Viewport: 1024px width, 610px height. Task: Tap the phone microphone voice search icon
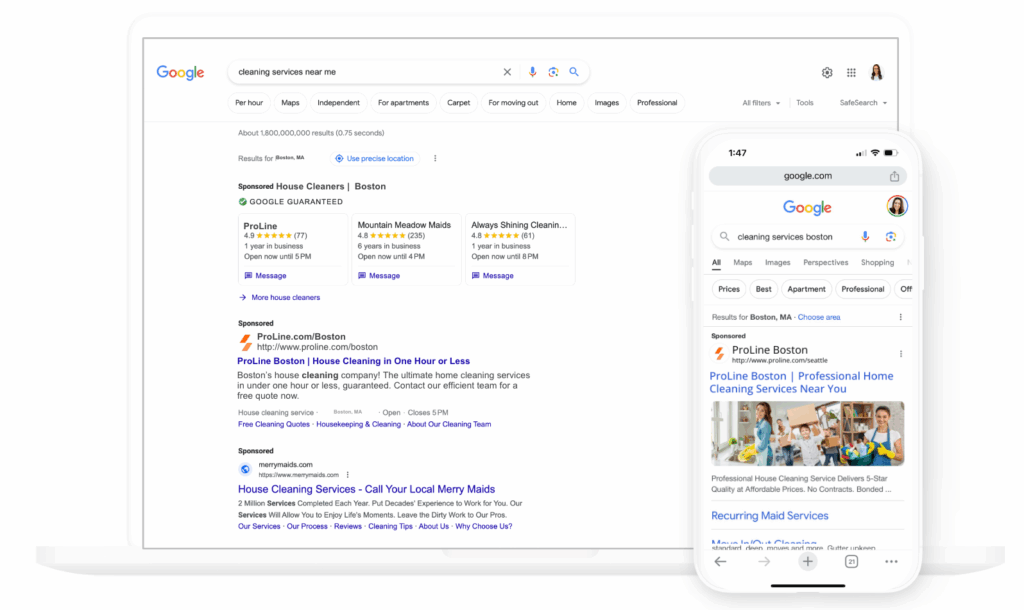click(x=865, y=236)
